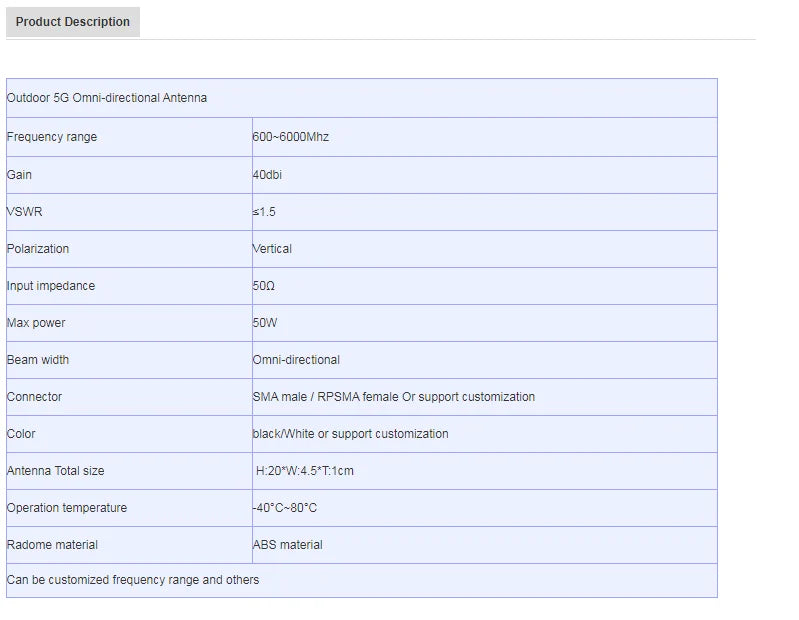Click the Vertical polarization value
This screenshot has width=799, height=620.
(x=272, y=249)
